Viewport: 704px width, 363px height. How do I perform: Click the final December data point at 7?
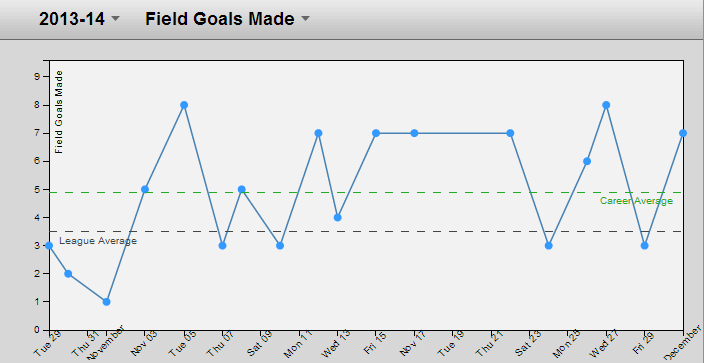pos(683,133)
